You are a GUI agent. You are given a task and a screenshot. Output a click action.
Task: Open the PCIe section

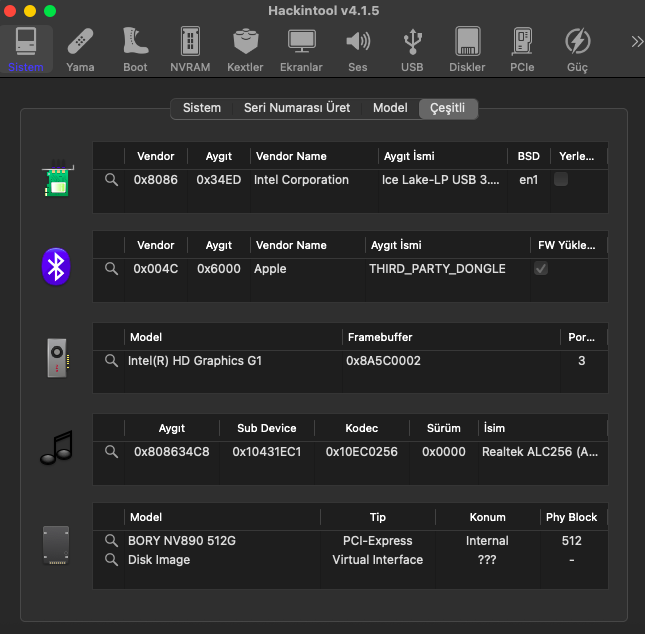(522, 49)
